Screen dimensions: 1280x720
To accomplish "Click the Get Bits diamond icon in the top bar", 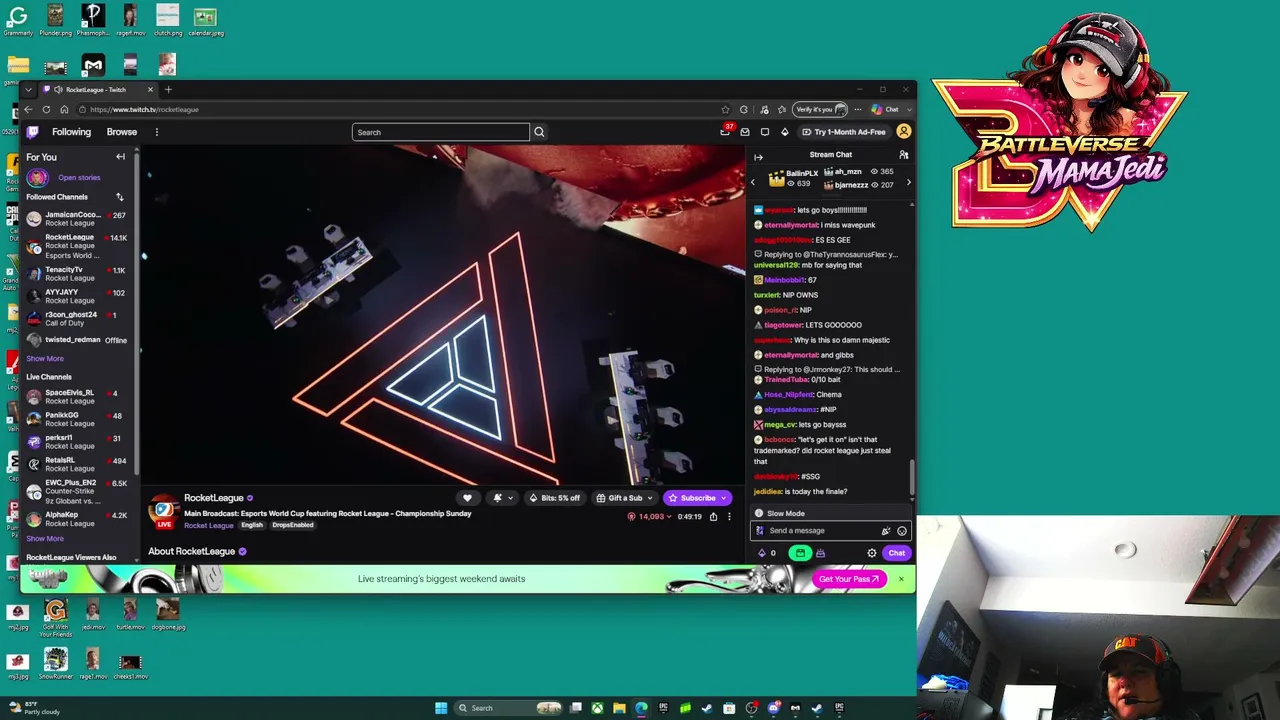I will point(785,132).
